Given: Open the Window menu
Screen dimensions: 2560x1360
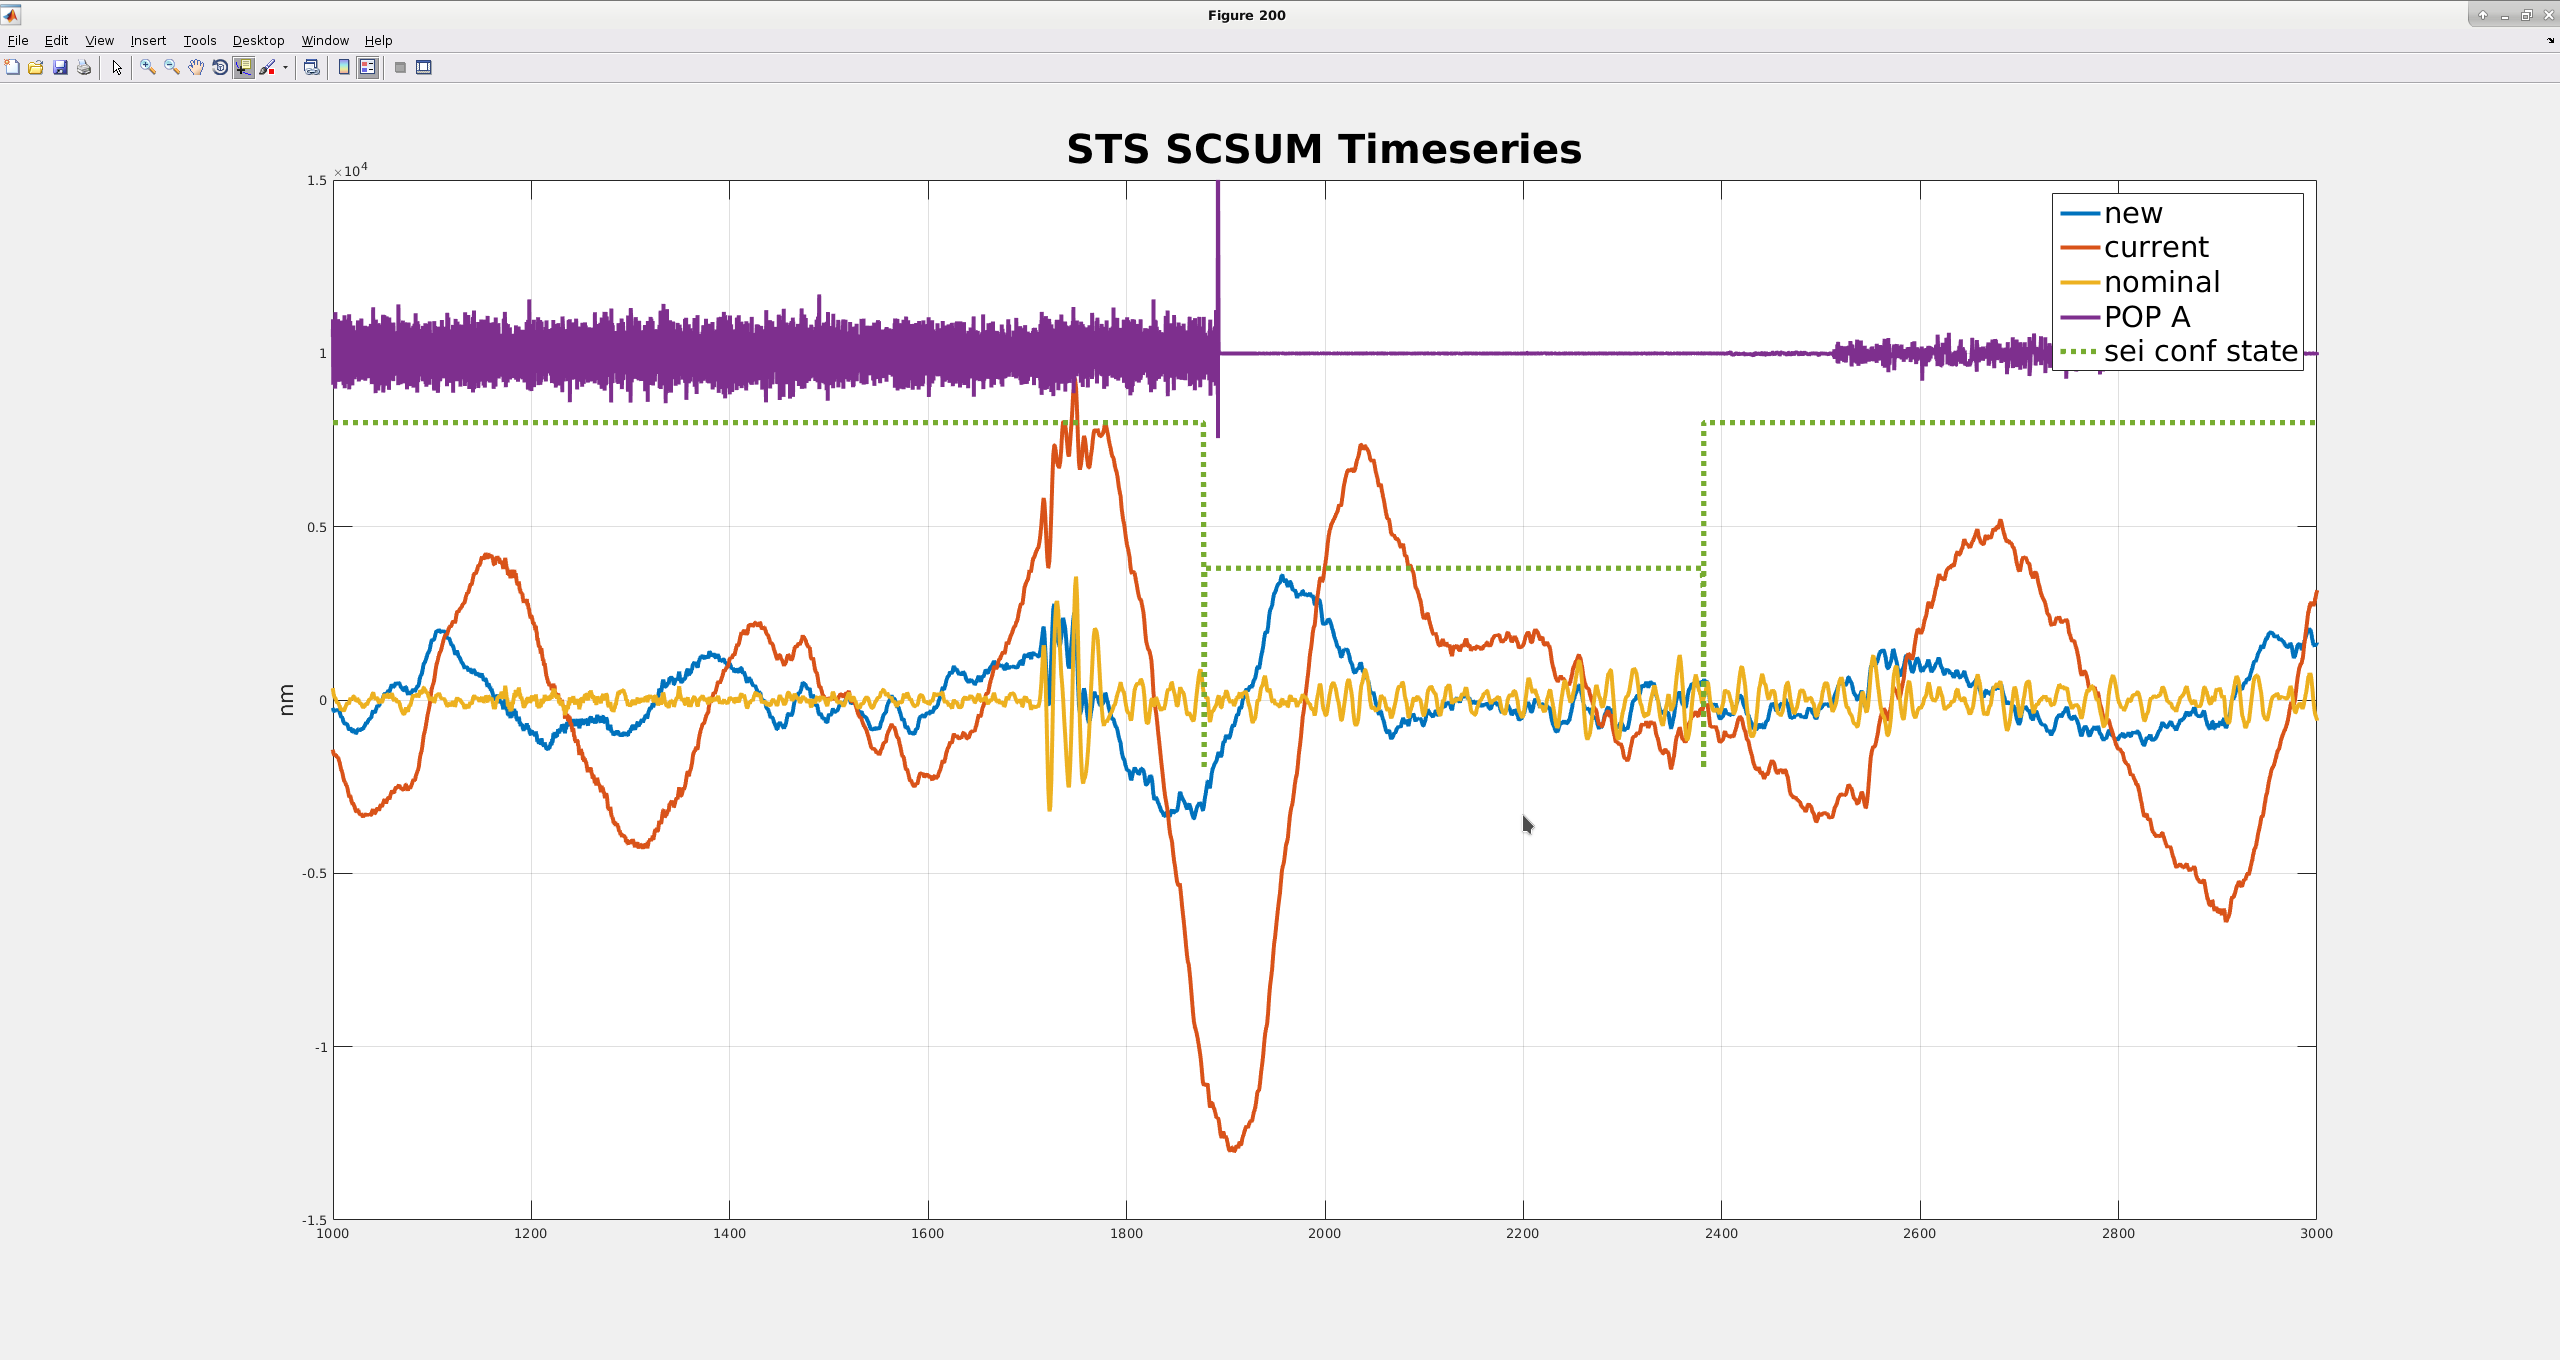Looking at the screenshot, I should (325, 40).
